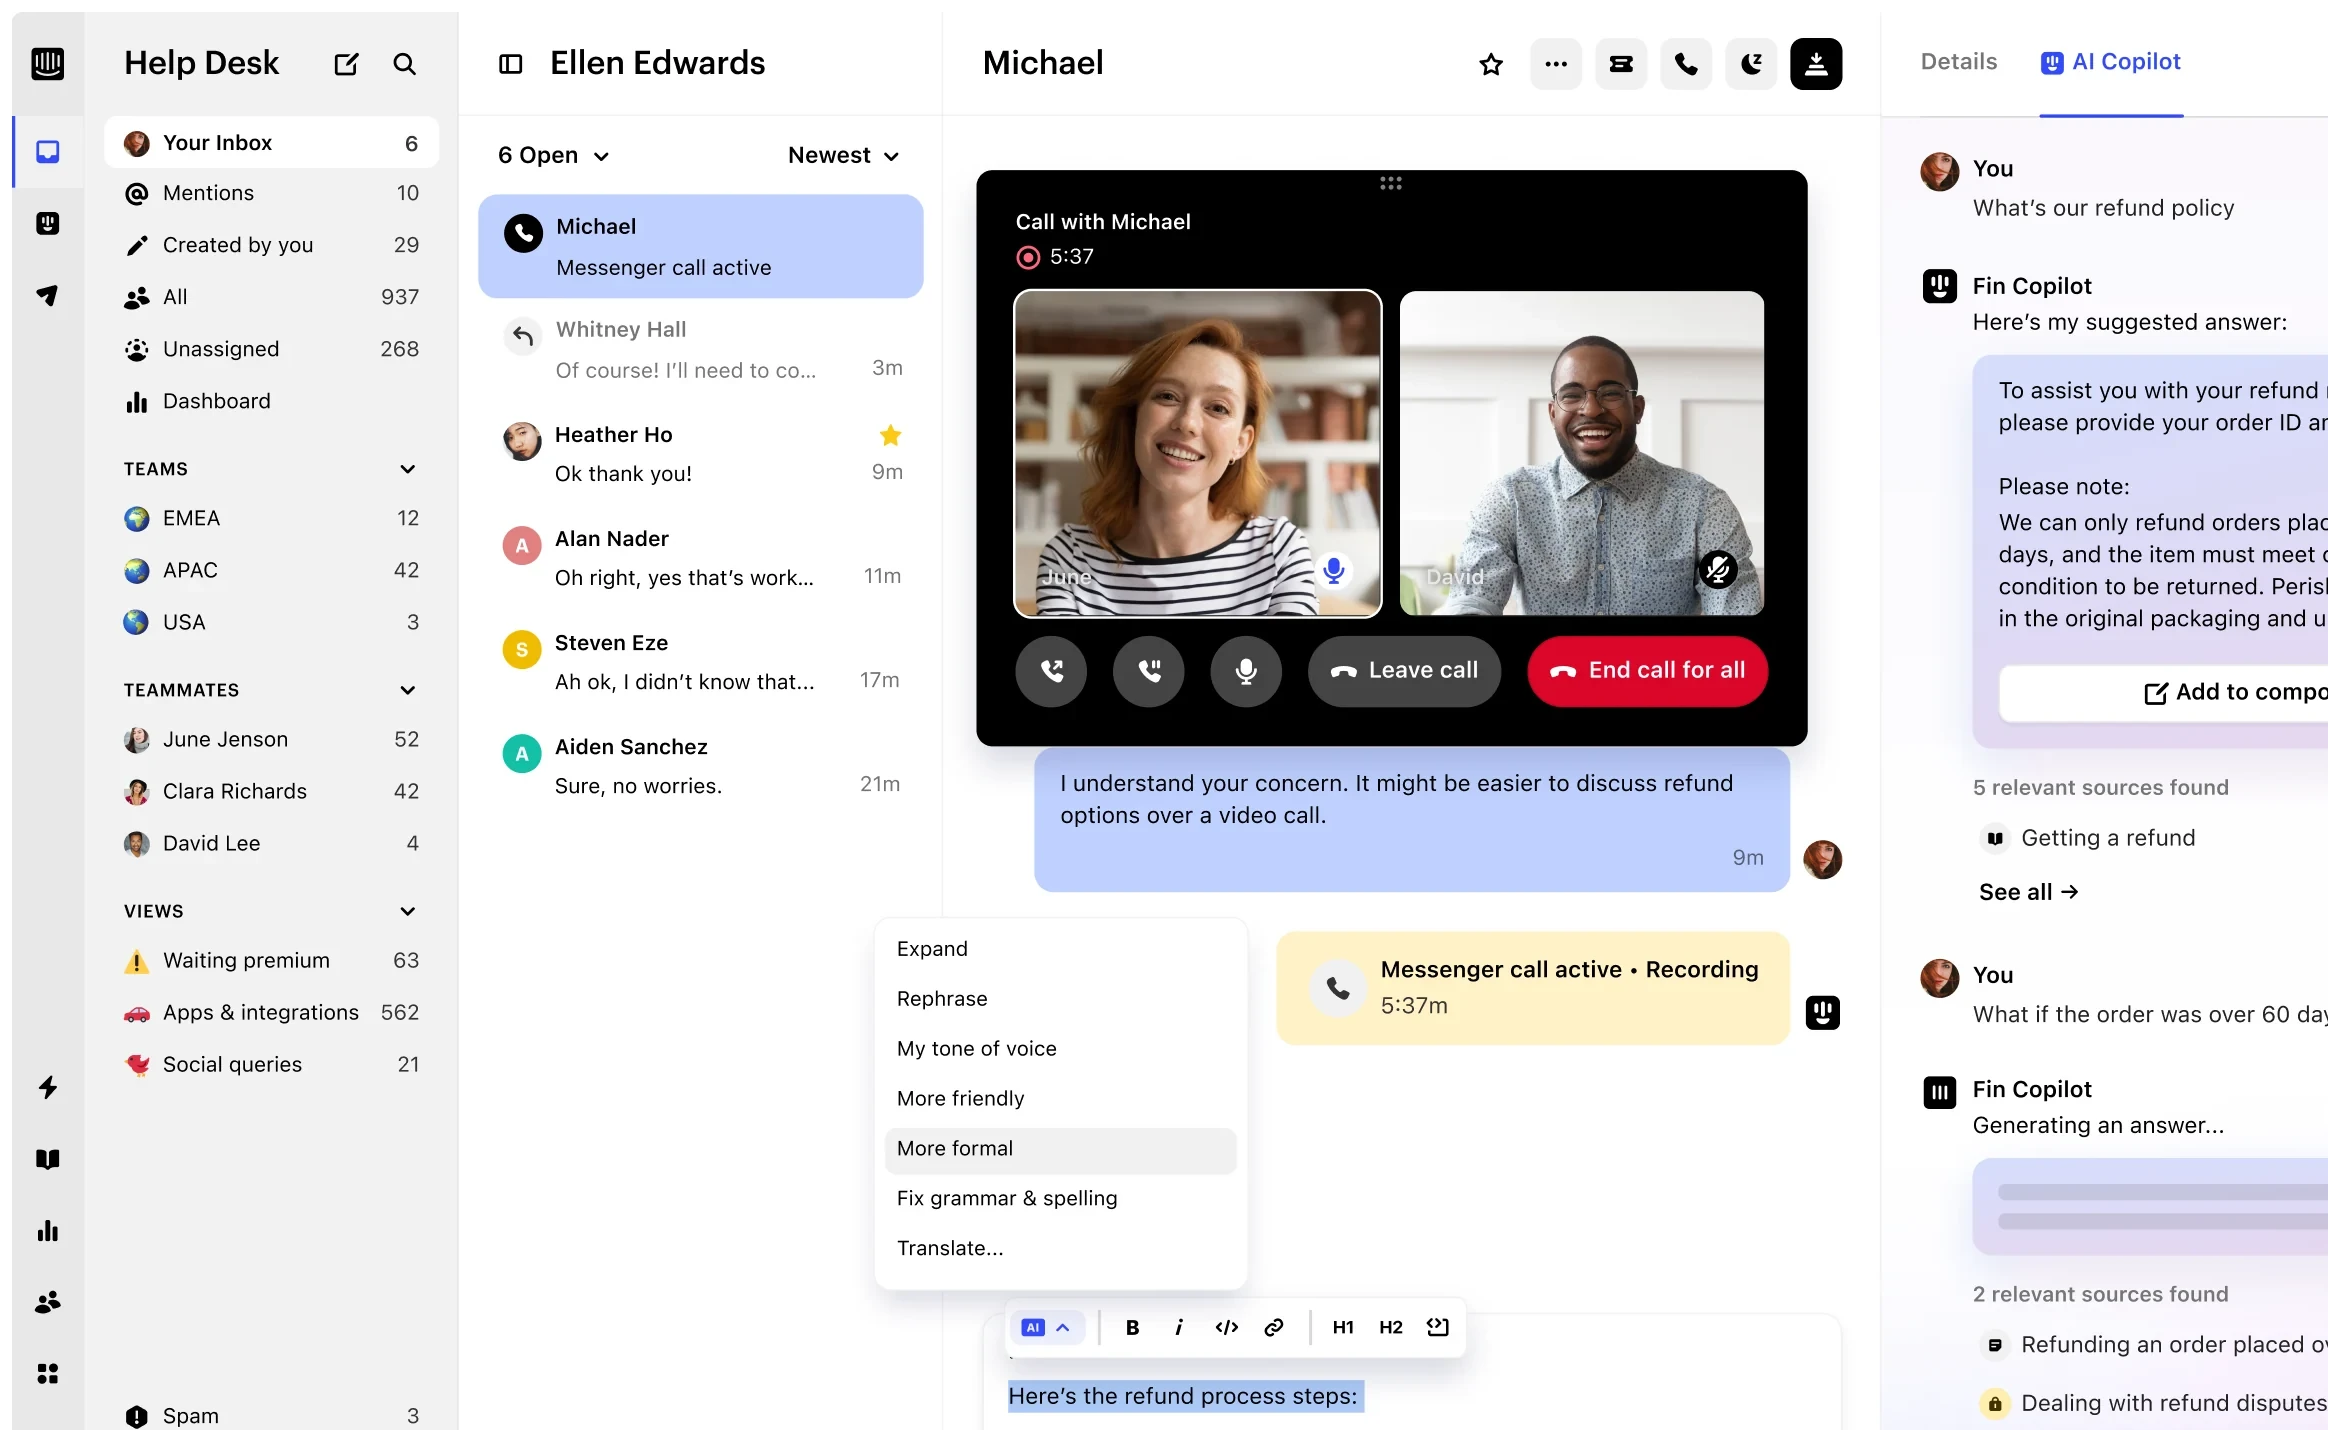Image resolution: width=2328 pixels, height=1430 pixels.
Task: Select More friendly option
Action: tap(1060, 1099)
